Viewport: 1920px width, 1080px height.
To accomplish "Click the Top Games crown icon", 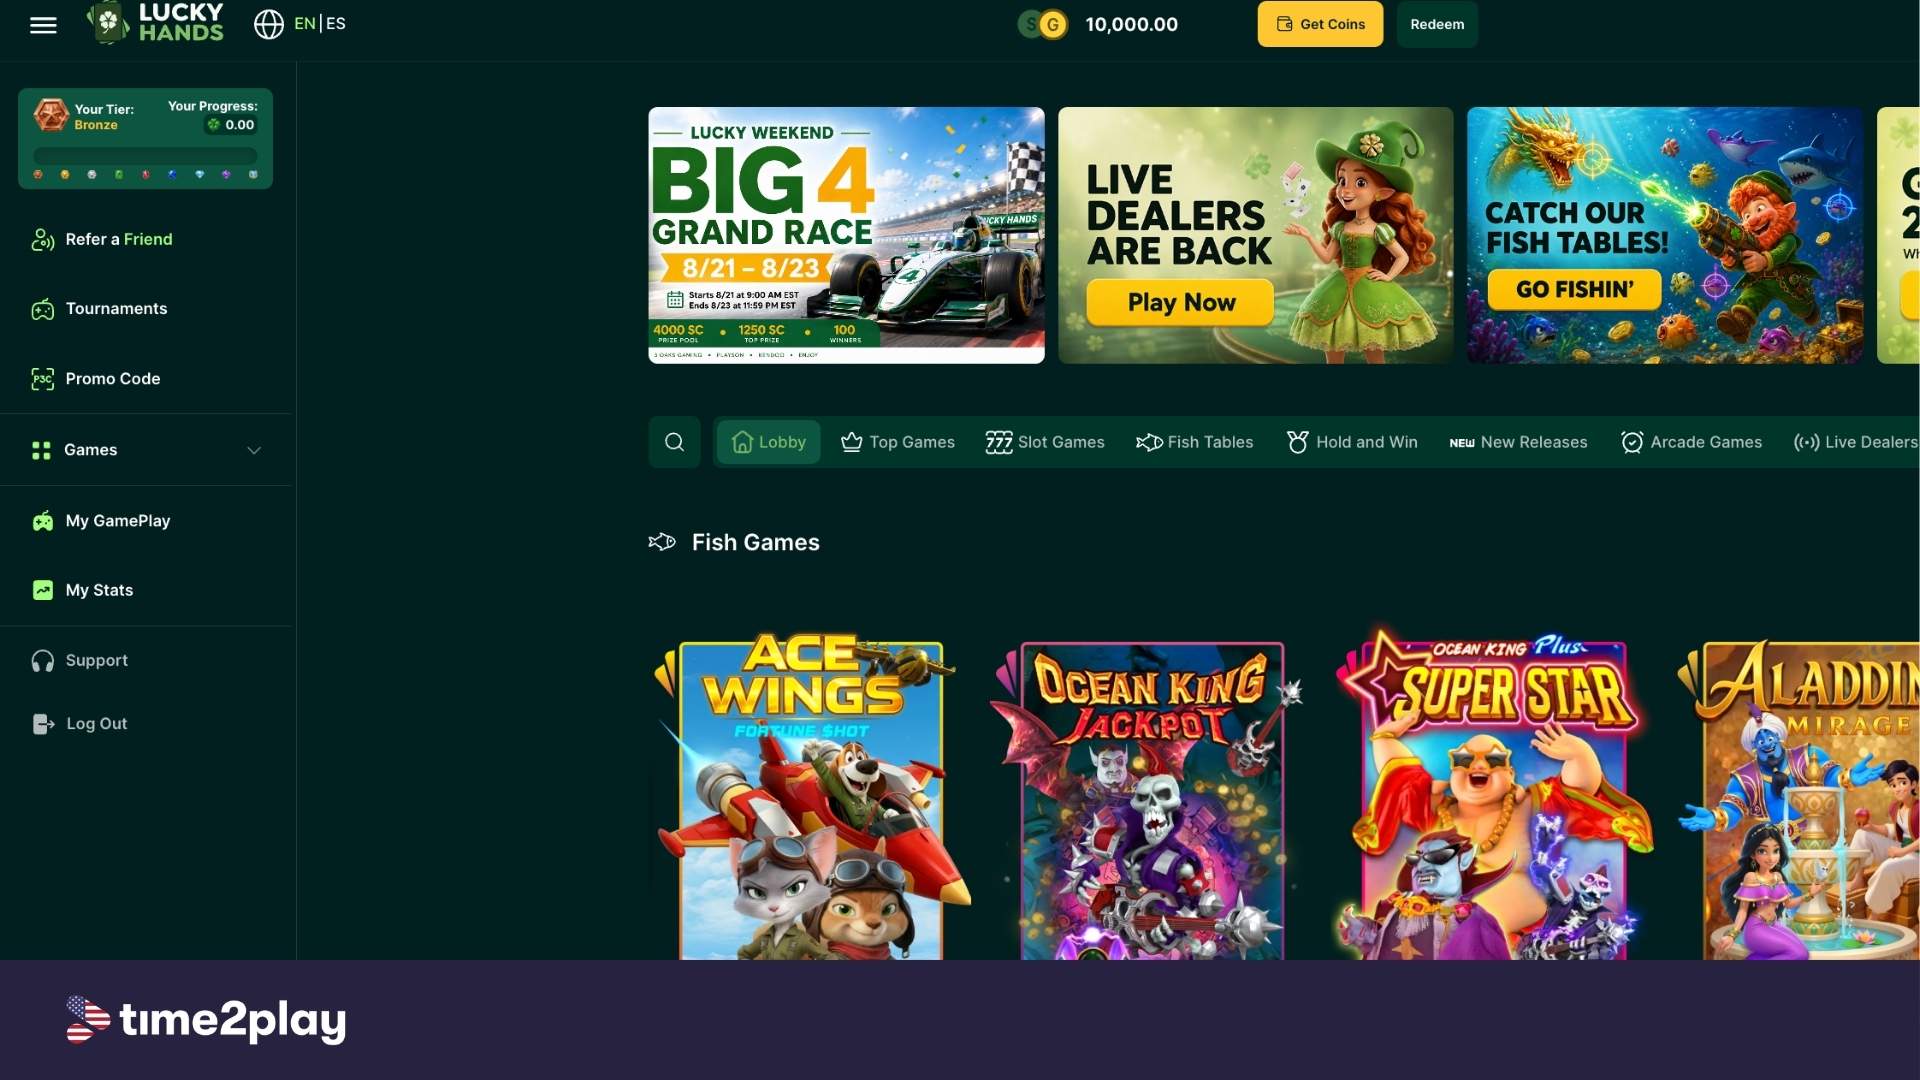I will click(x=851, y=442).
